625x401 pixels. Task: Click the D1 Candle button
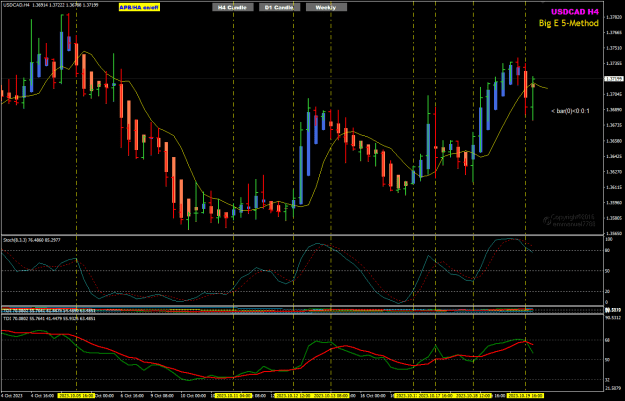(279, 7)
